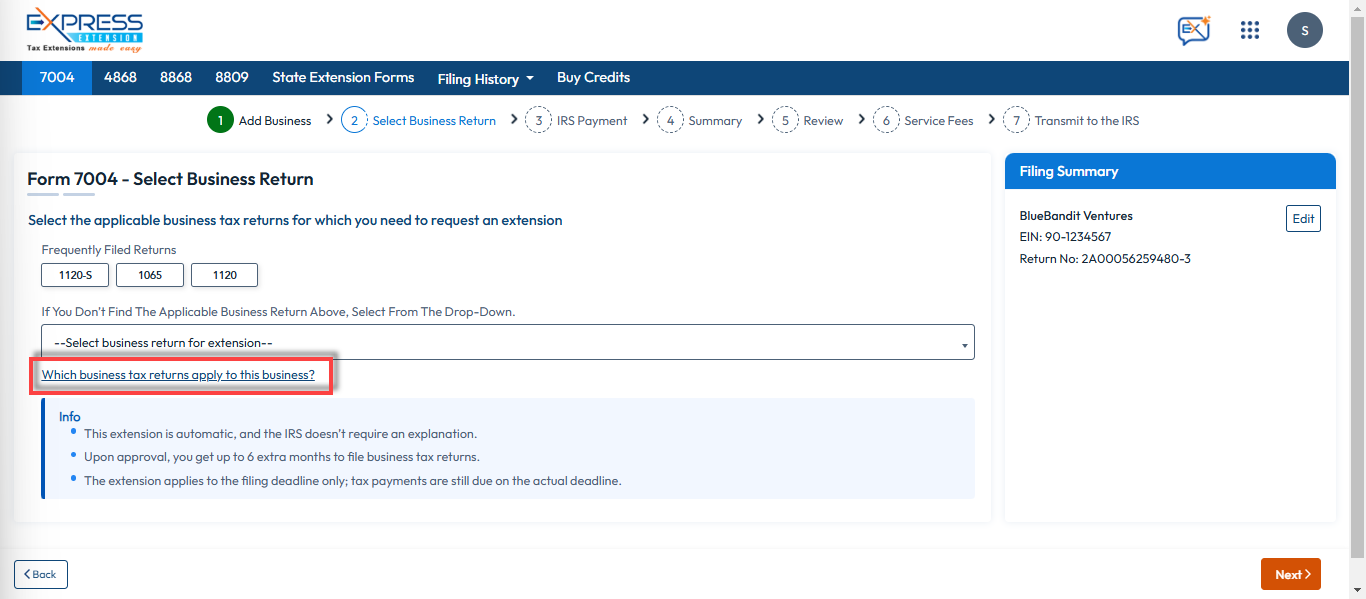Click the BlueBandit Ventures business name
This screenshot has height=599, width=1366.
pos(1076,215)
